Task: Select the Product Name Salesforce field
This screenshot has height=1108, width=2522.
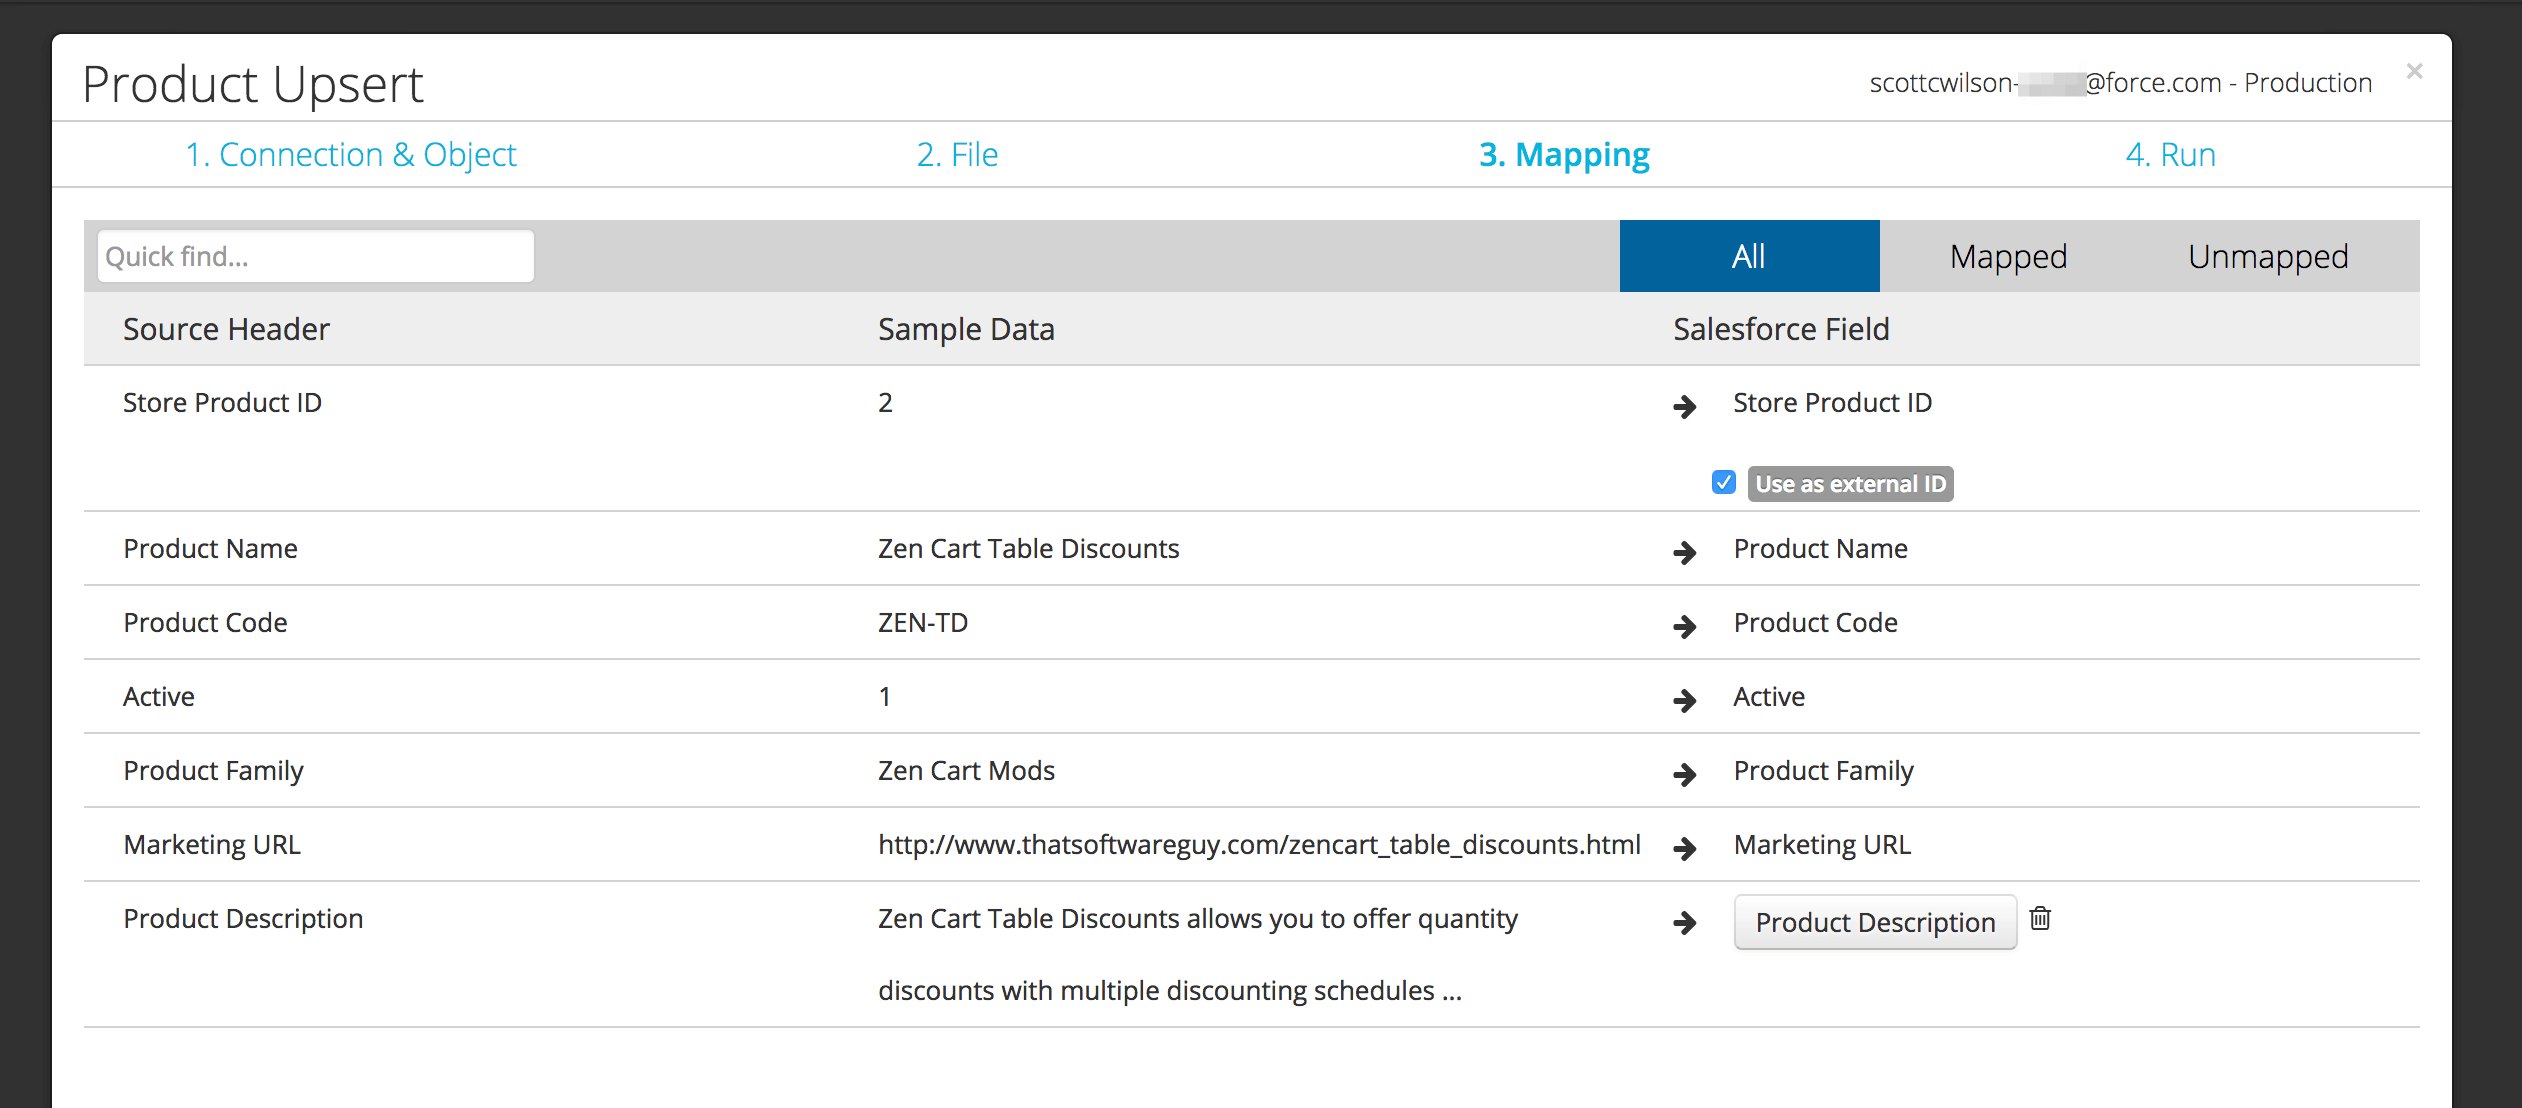Action: tap(1820, 548)
